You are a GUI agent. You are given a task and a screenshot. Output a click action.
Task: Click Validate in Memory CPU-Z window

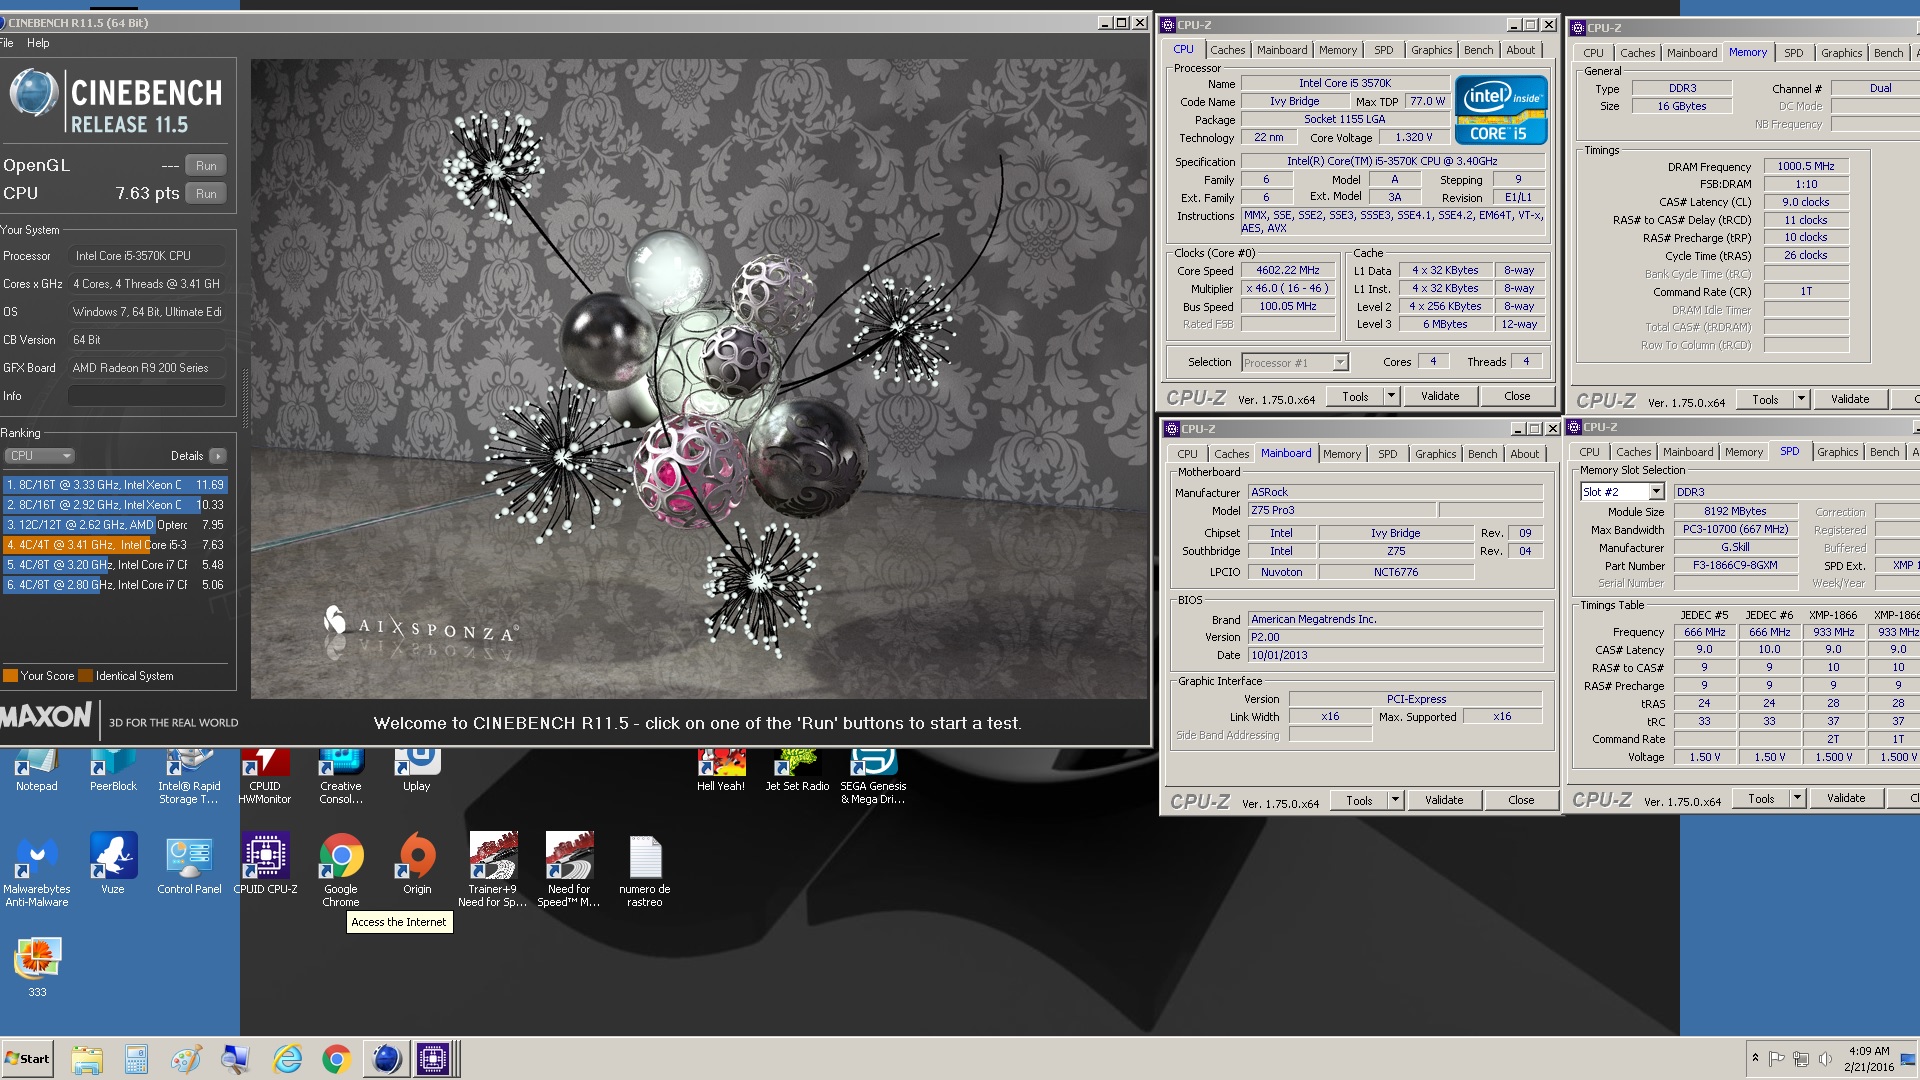1850,400
